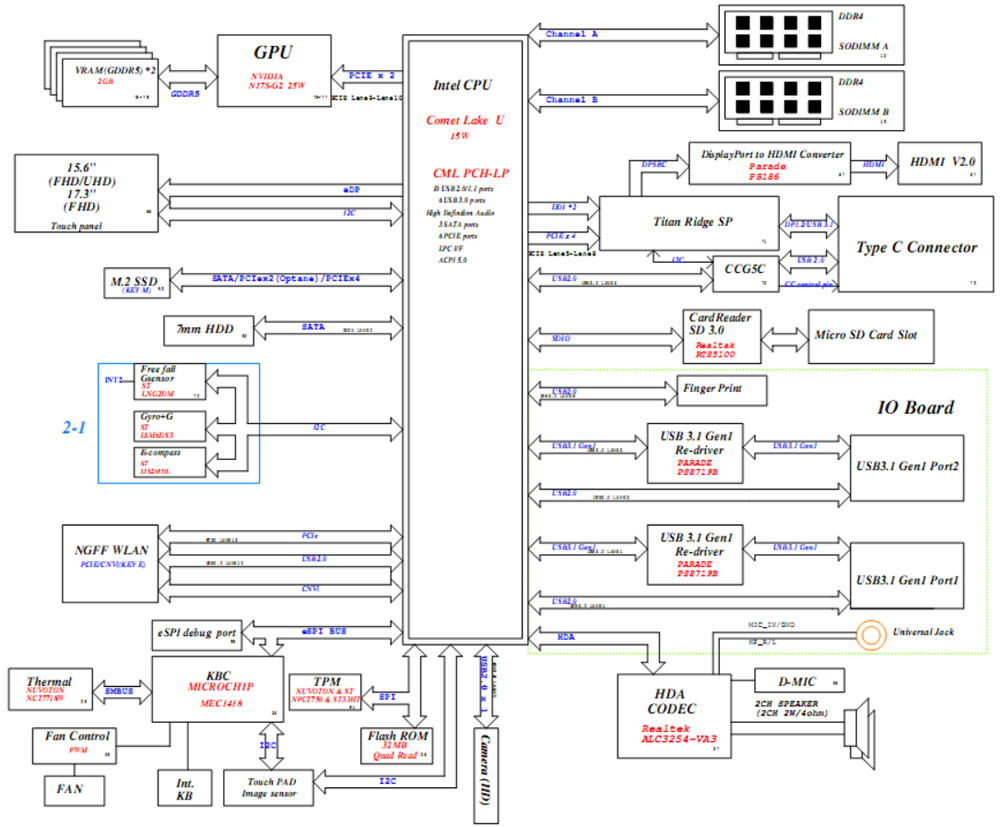Select the CardReader SD 3.0 block
Viewport: 1000px width, 827px height.
[x=722, y=337]
